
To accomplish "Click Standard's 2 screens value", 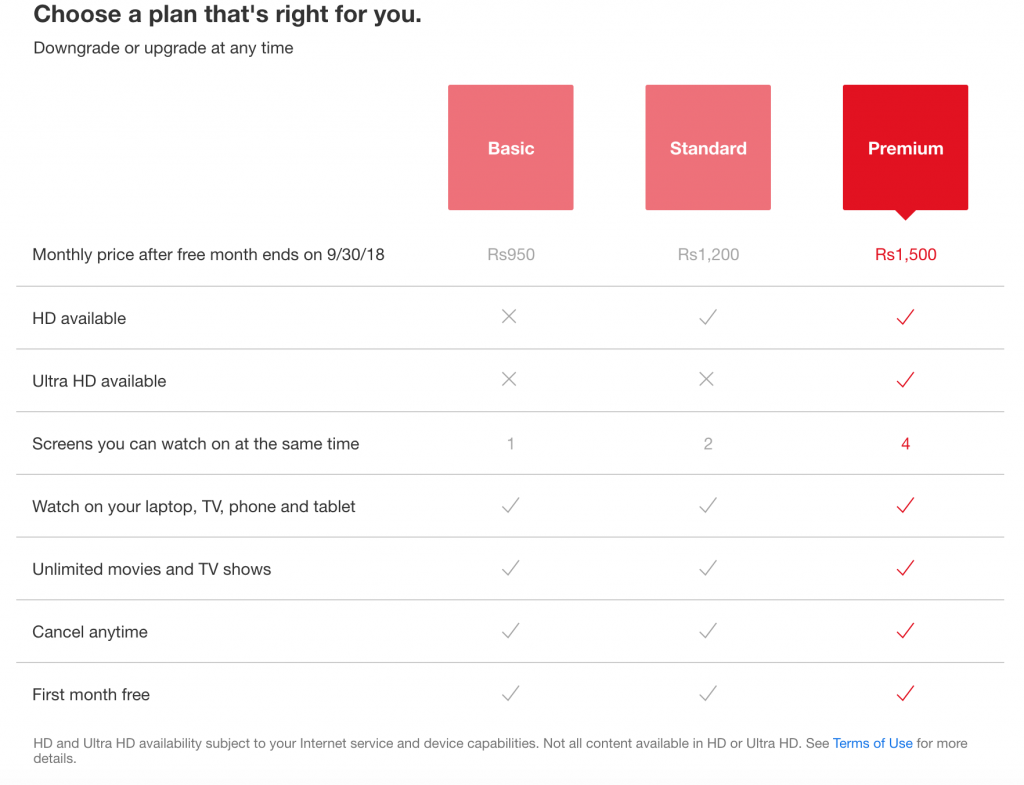I will [708, 443].
